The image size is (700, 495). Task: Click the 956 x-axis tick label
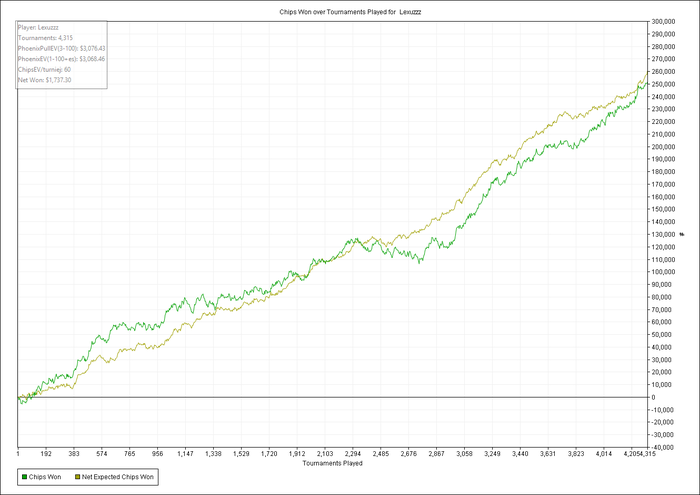tap(158, 454)
